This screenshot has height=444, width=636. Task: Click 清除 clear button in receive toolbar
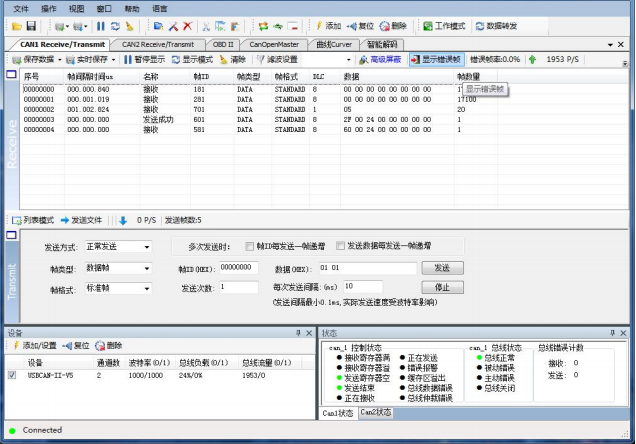(x=232, y=60)
